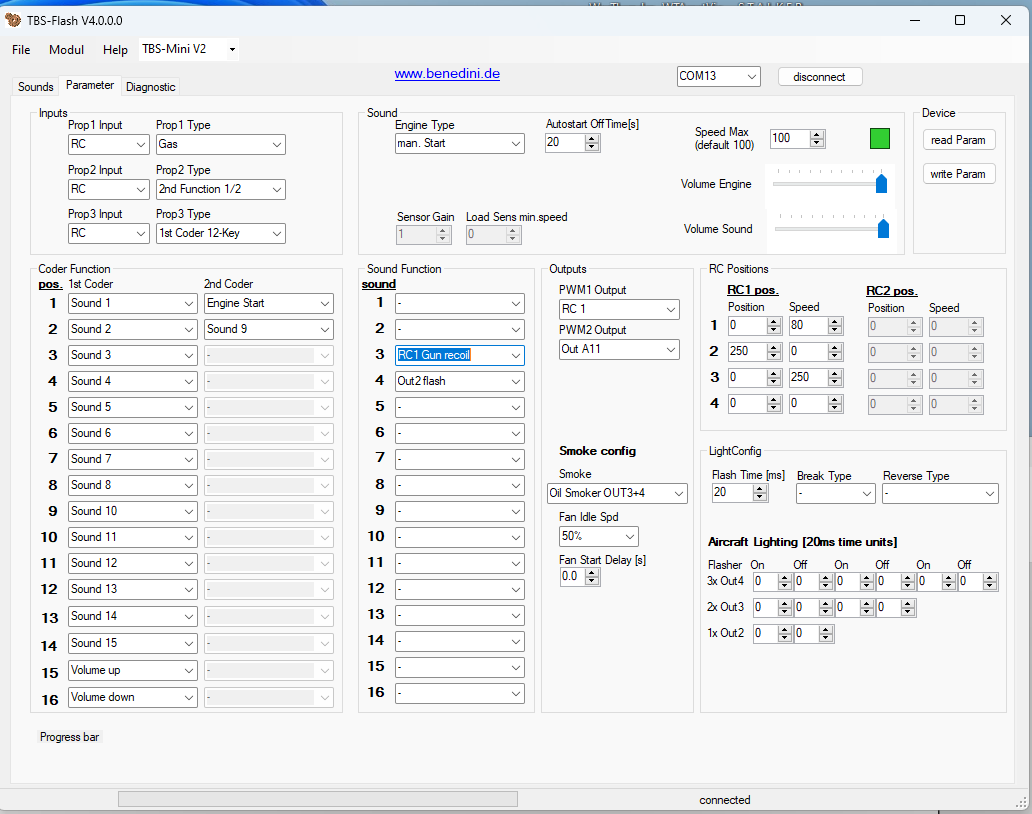Click the Speed Max value field

(x=790, y=138)
